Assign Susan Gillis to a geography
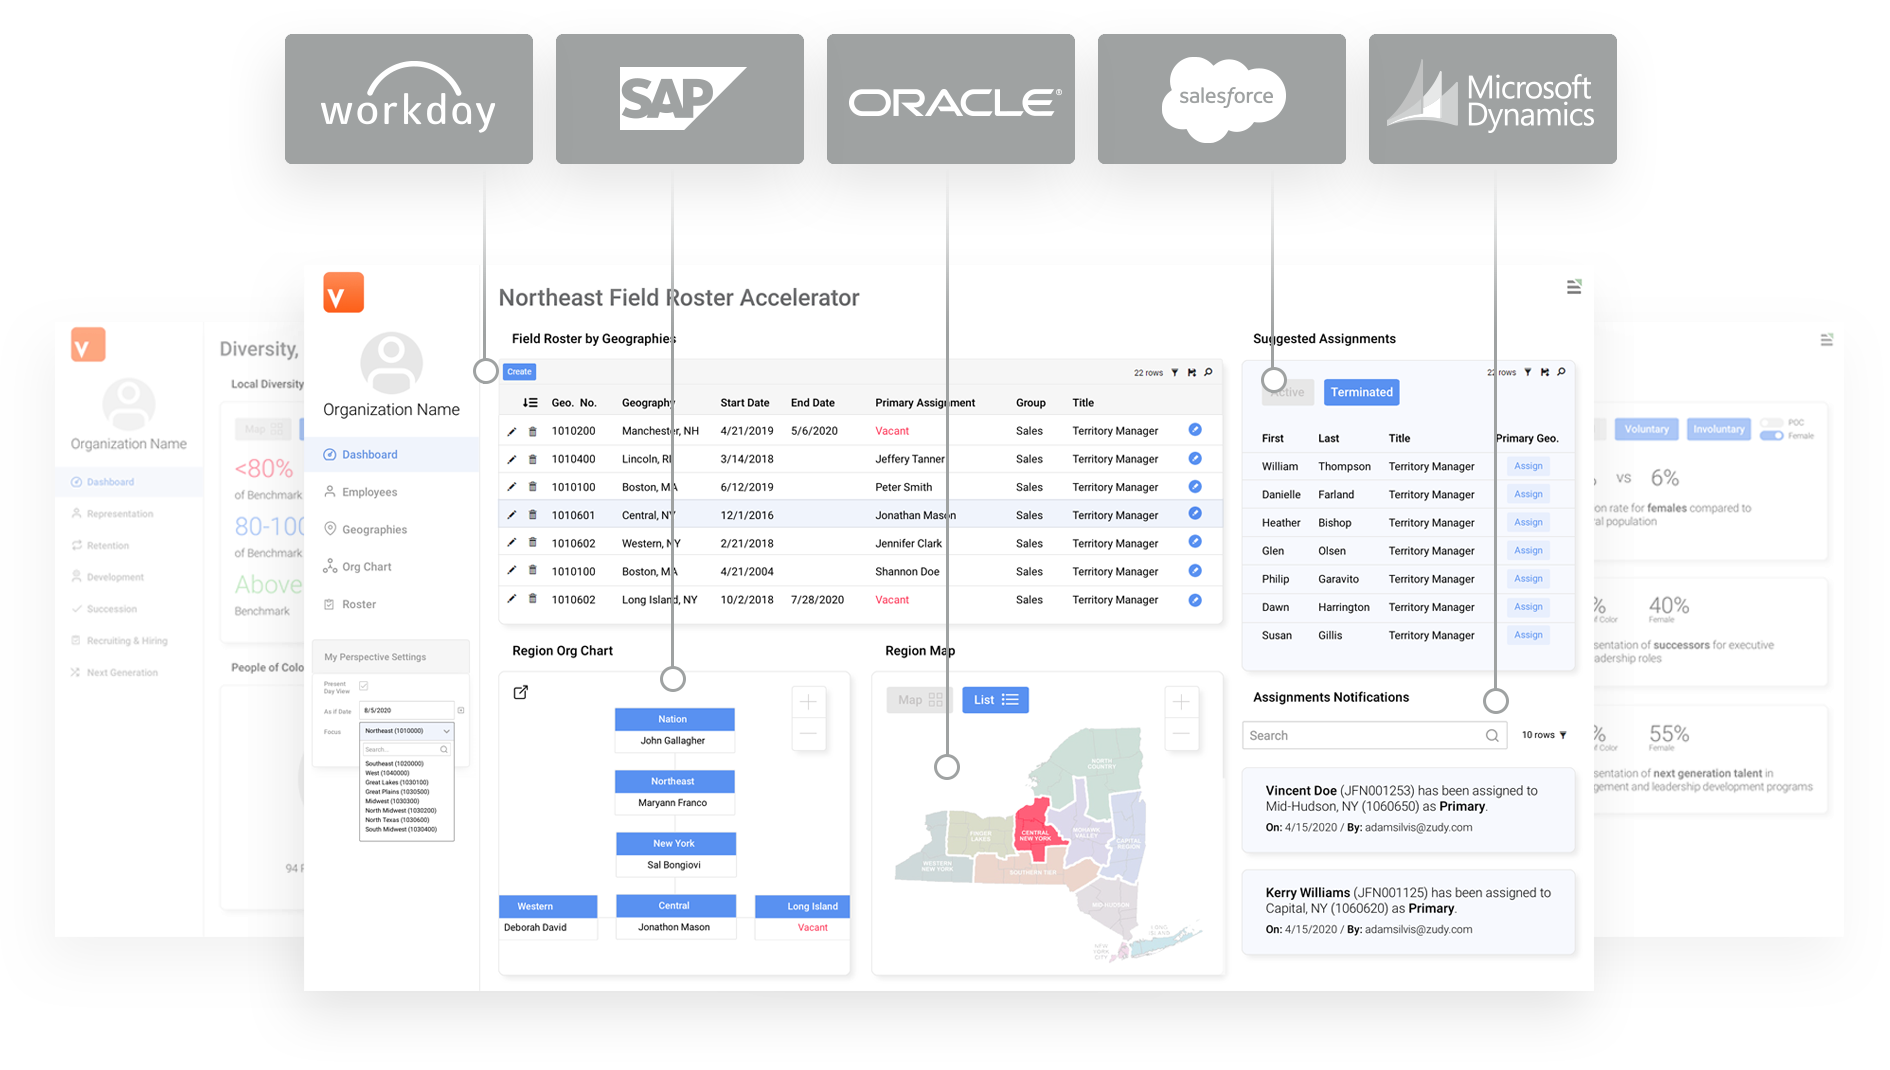The image size is (1890, 1070). coord(1528,635)
